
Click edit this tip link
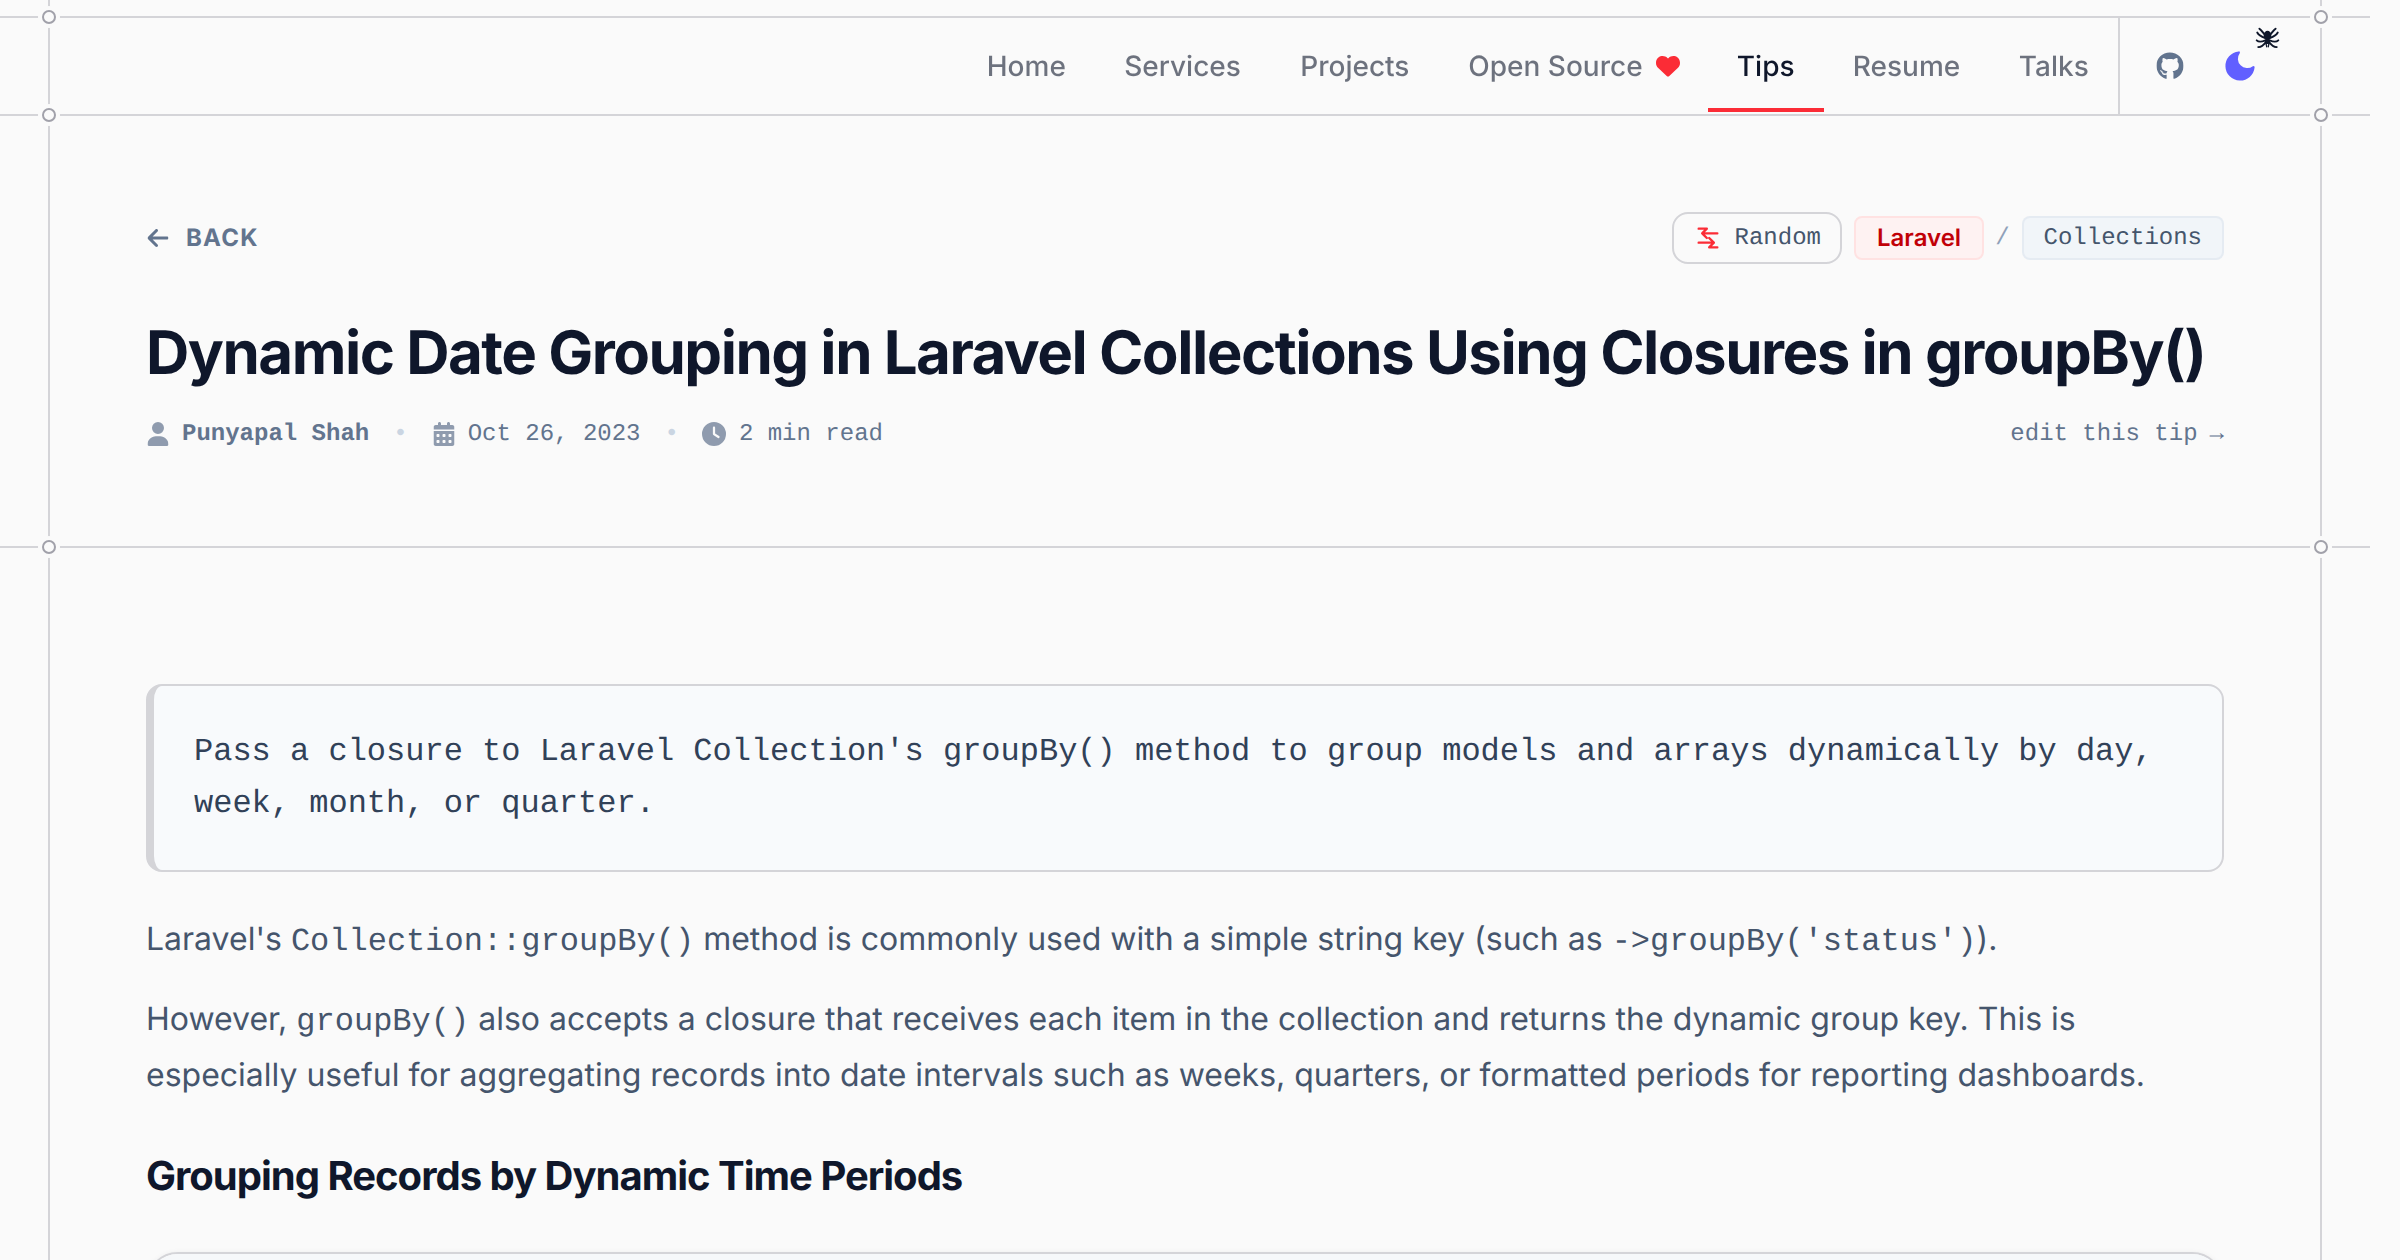click(2116, 433)
